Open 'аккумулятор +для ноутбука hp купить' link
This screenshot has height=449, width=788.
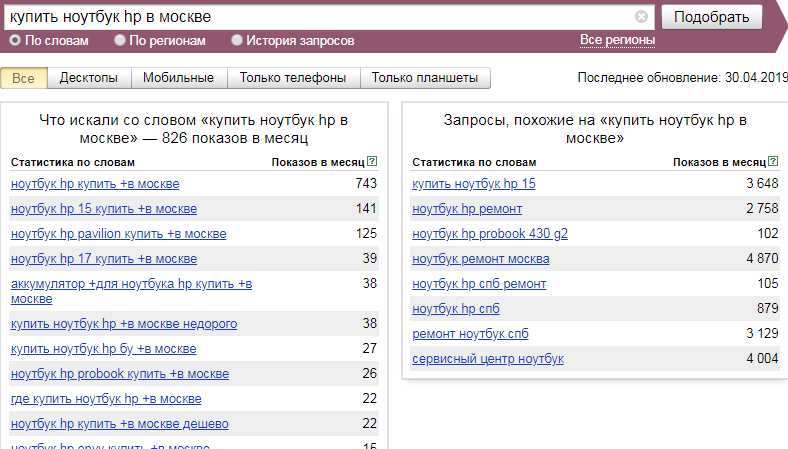[132, 291]
